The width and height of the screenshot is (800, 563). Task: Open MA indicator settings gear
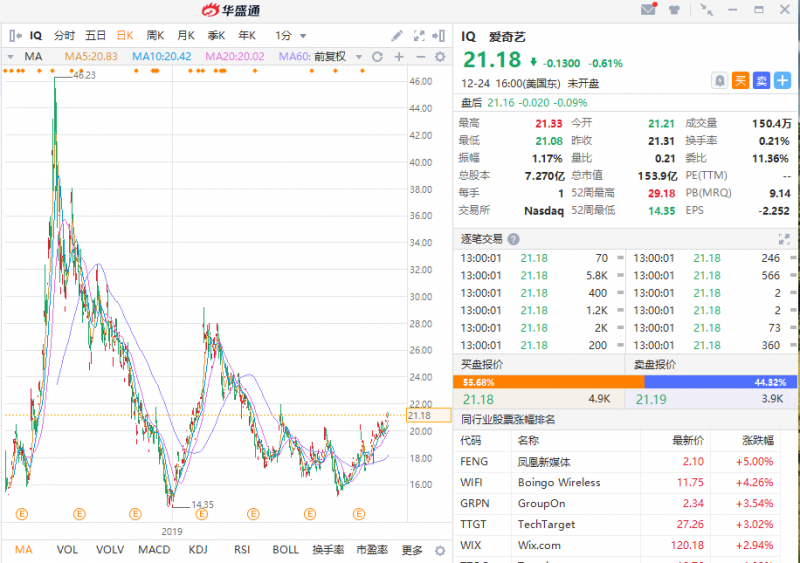(440, 57)
